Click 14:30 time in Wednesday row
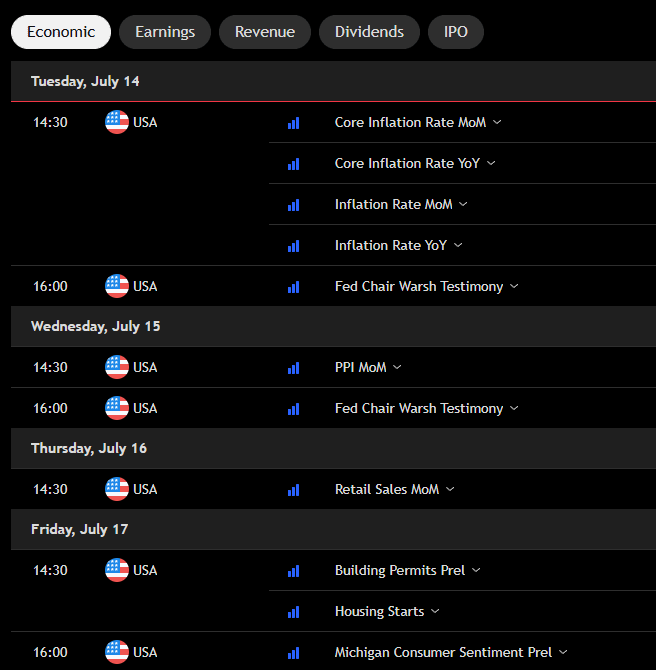The image size is (656, 670). point(50,367)
